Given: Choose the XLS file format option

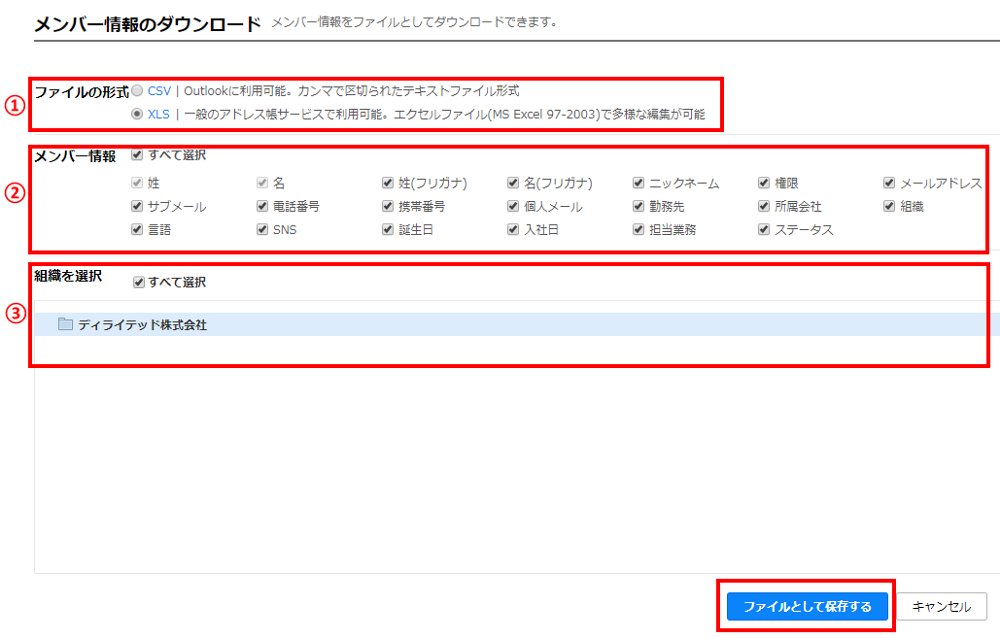Looking at the screenshot, I should pyautogui.click(x=137, y=115).
